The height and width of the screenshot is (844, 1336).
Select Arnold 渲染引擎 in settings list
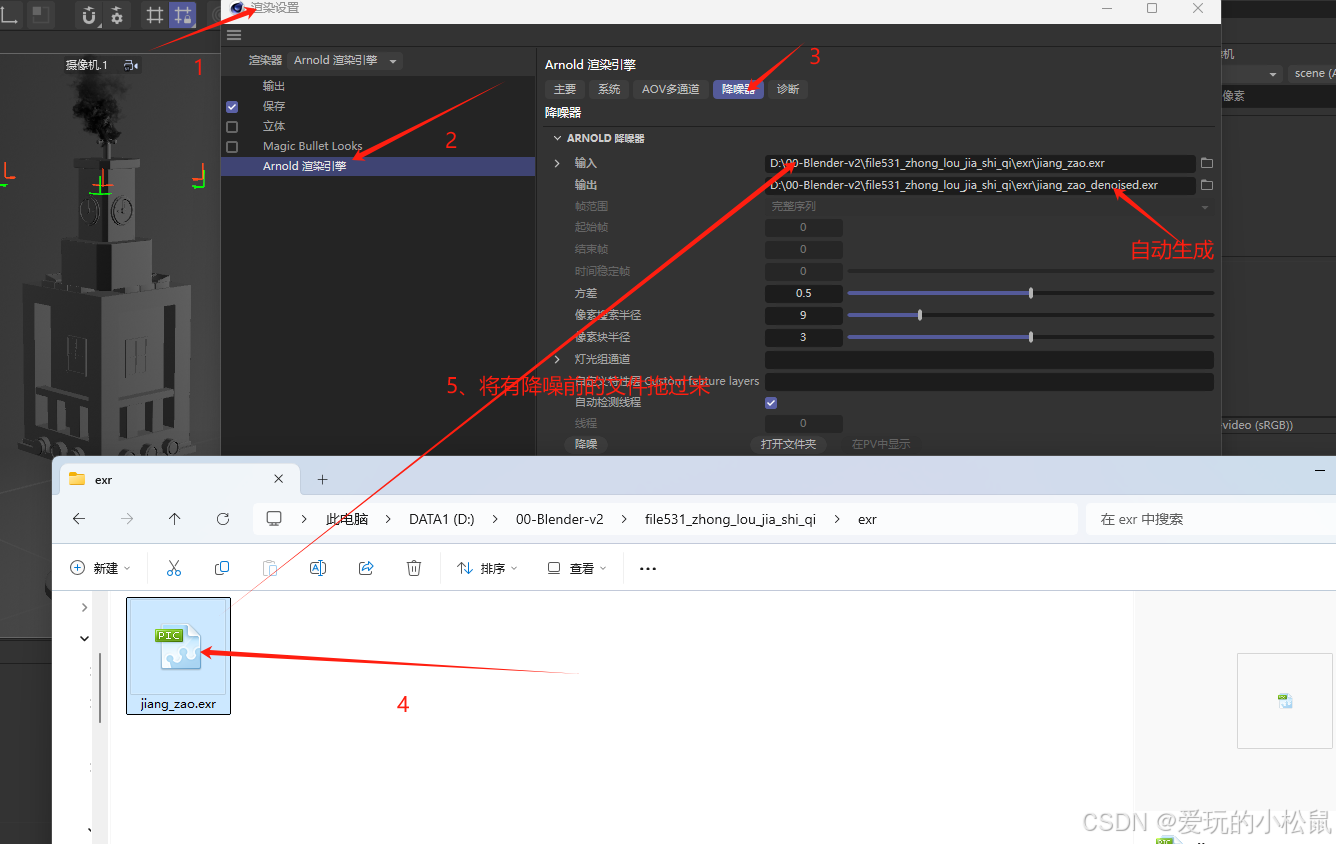378,166
